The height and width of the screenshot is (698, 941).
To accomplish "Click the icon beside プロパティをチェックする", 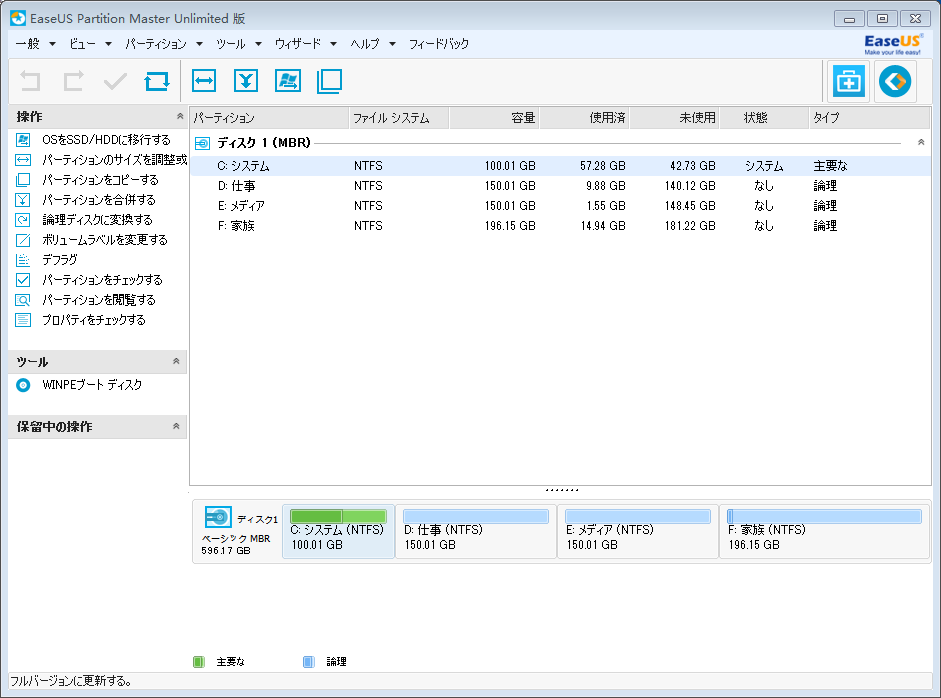I will [23, 320].
